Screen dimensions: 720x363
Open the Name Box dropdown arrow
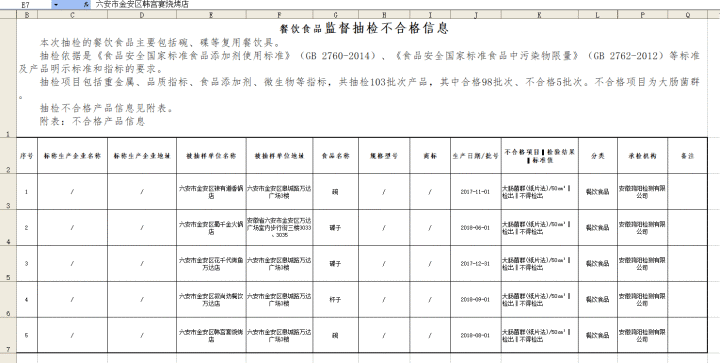coord(56,5)
